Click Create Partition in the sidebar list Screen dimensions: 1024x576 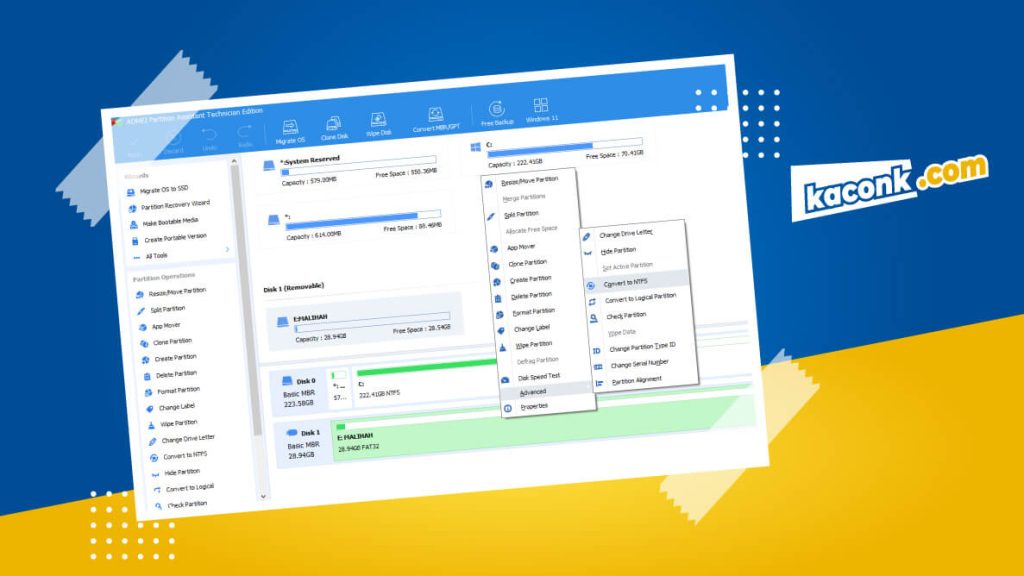click(169, 359)
